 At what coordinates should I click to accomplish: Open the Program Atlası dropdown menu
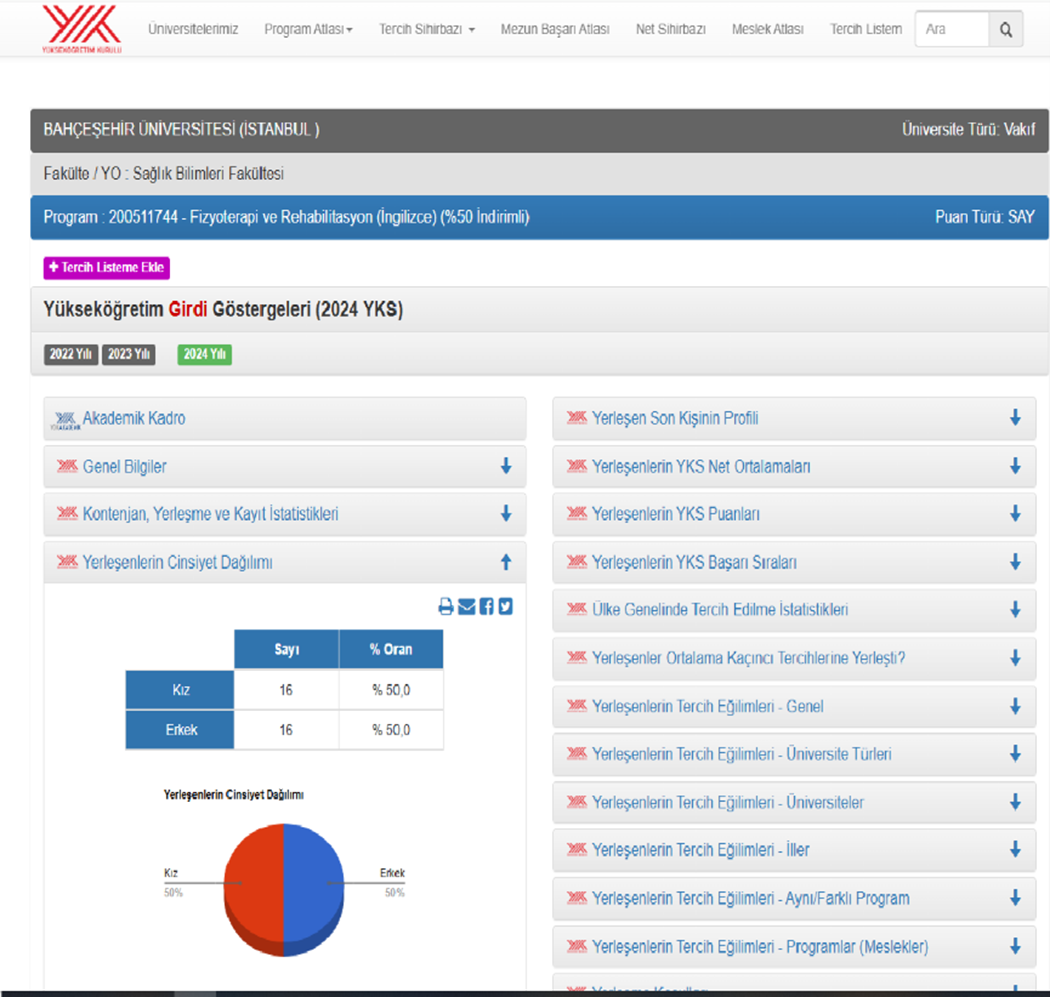tap(308, 30)
